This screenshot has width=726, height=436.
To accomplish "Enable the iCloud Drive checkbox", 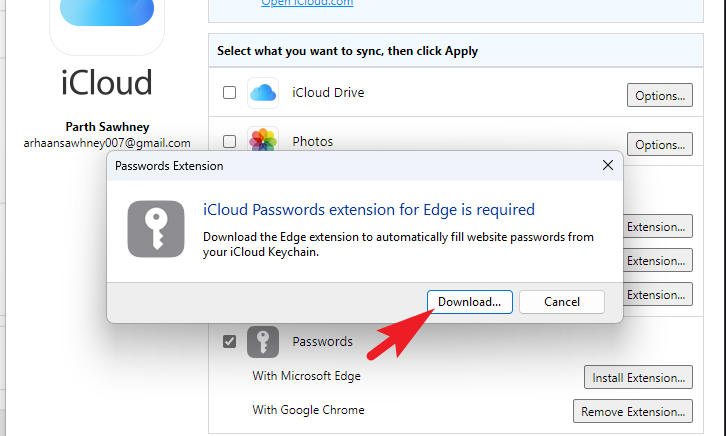I will click(229, 93).
